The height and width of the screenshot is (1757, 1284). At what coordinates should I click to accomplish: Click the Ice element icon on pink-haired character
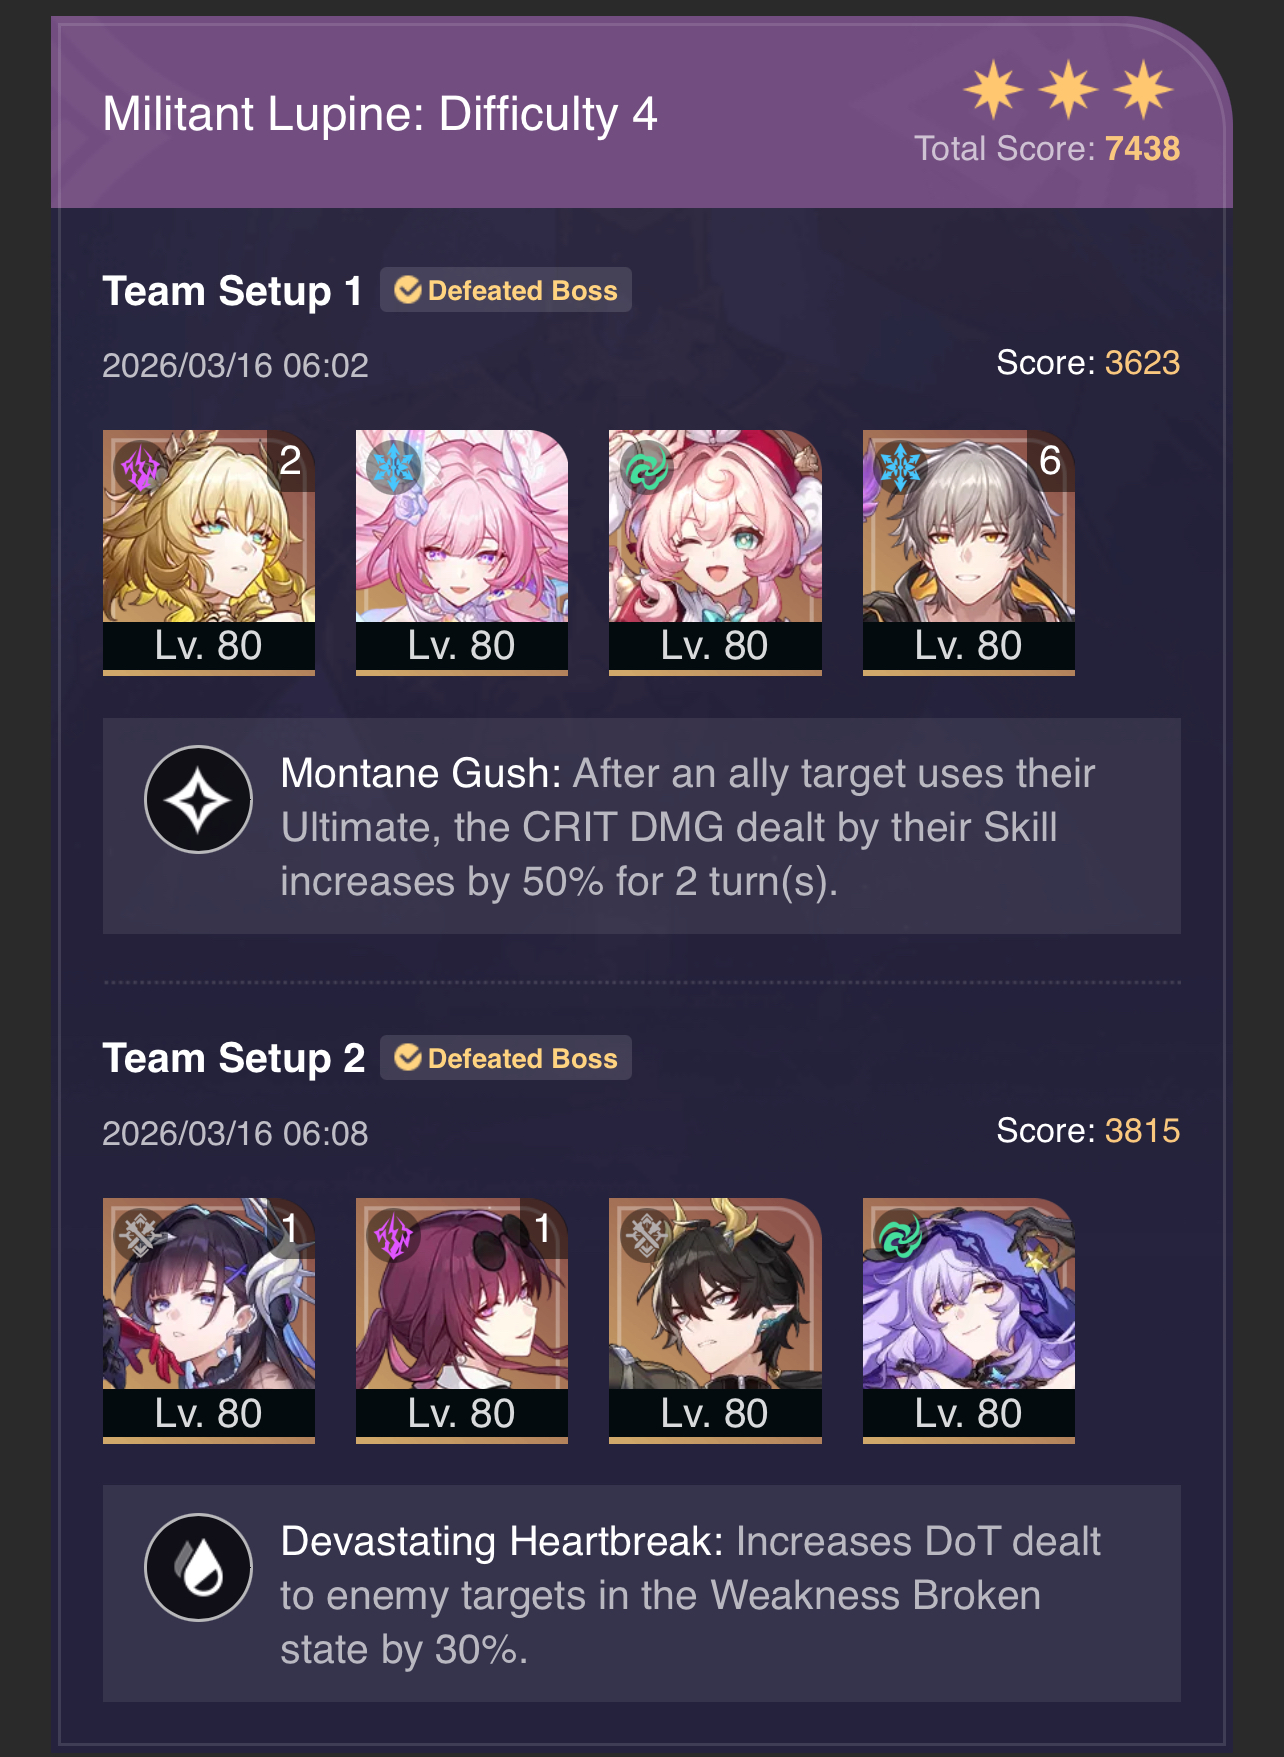point(393,466)
